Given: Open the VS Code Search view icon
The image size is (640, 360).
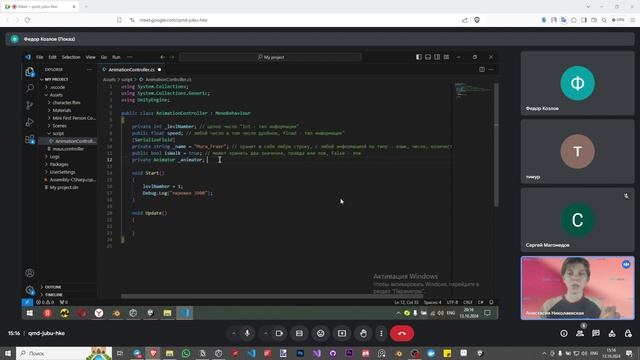Looking at the screenshot, I should point(29,88).
